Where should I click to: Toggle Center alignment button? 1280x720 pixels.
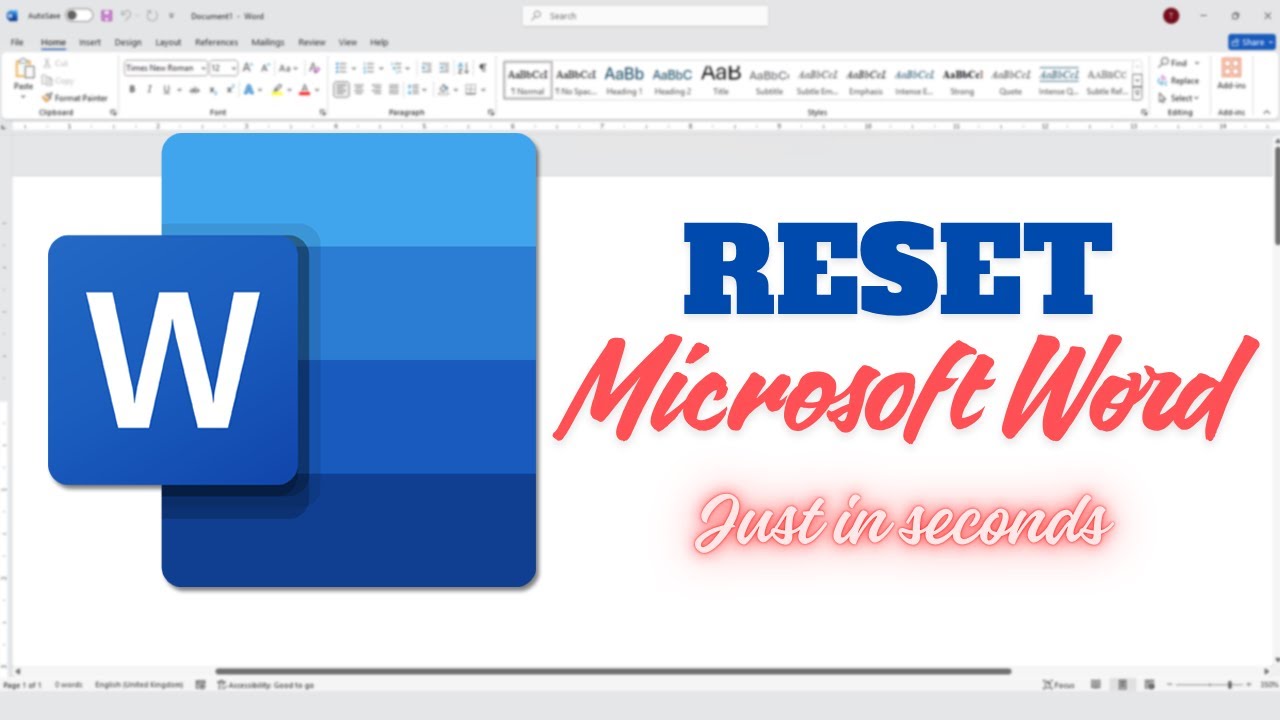[361, 90]
